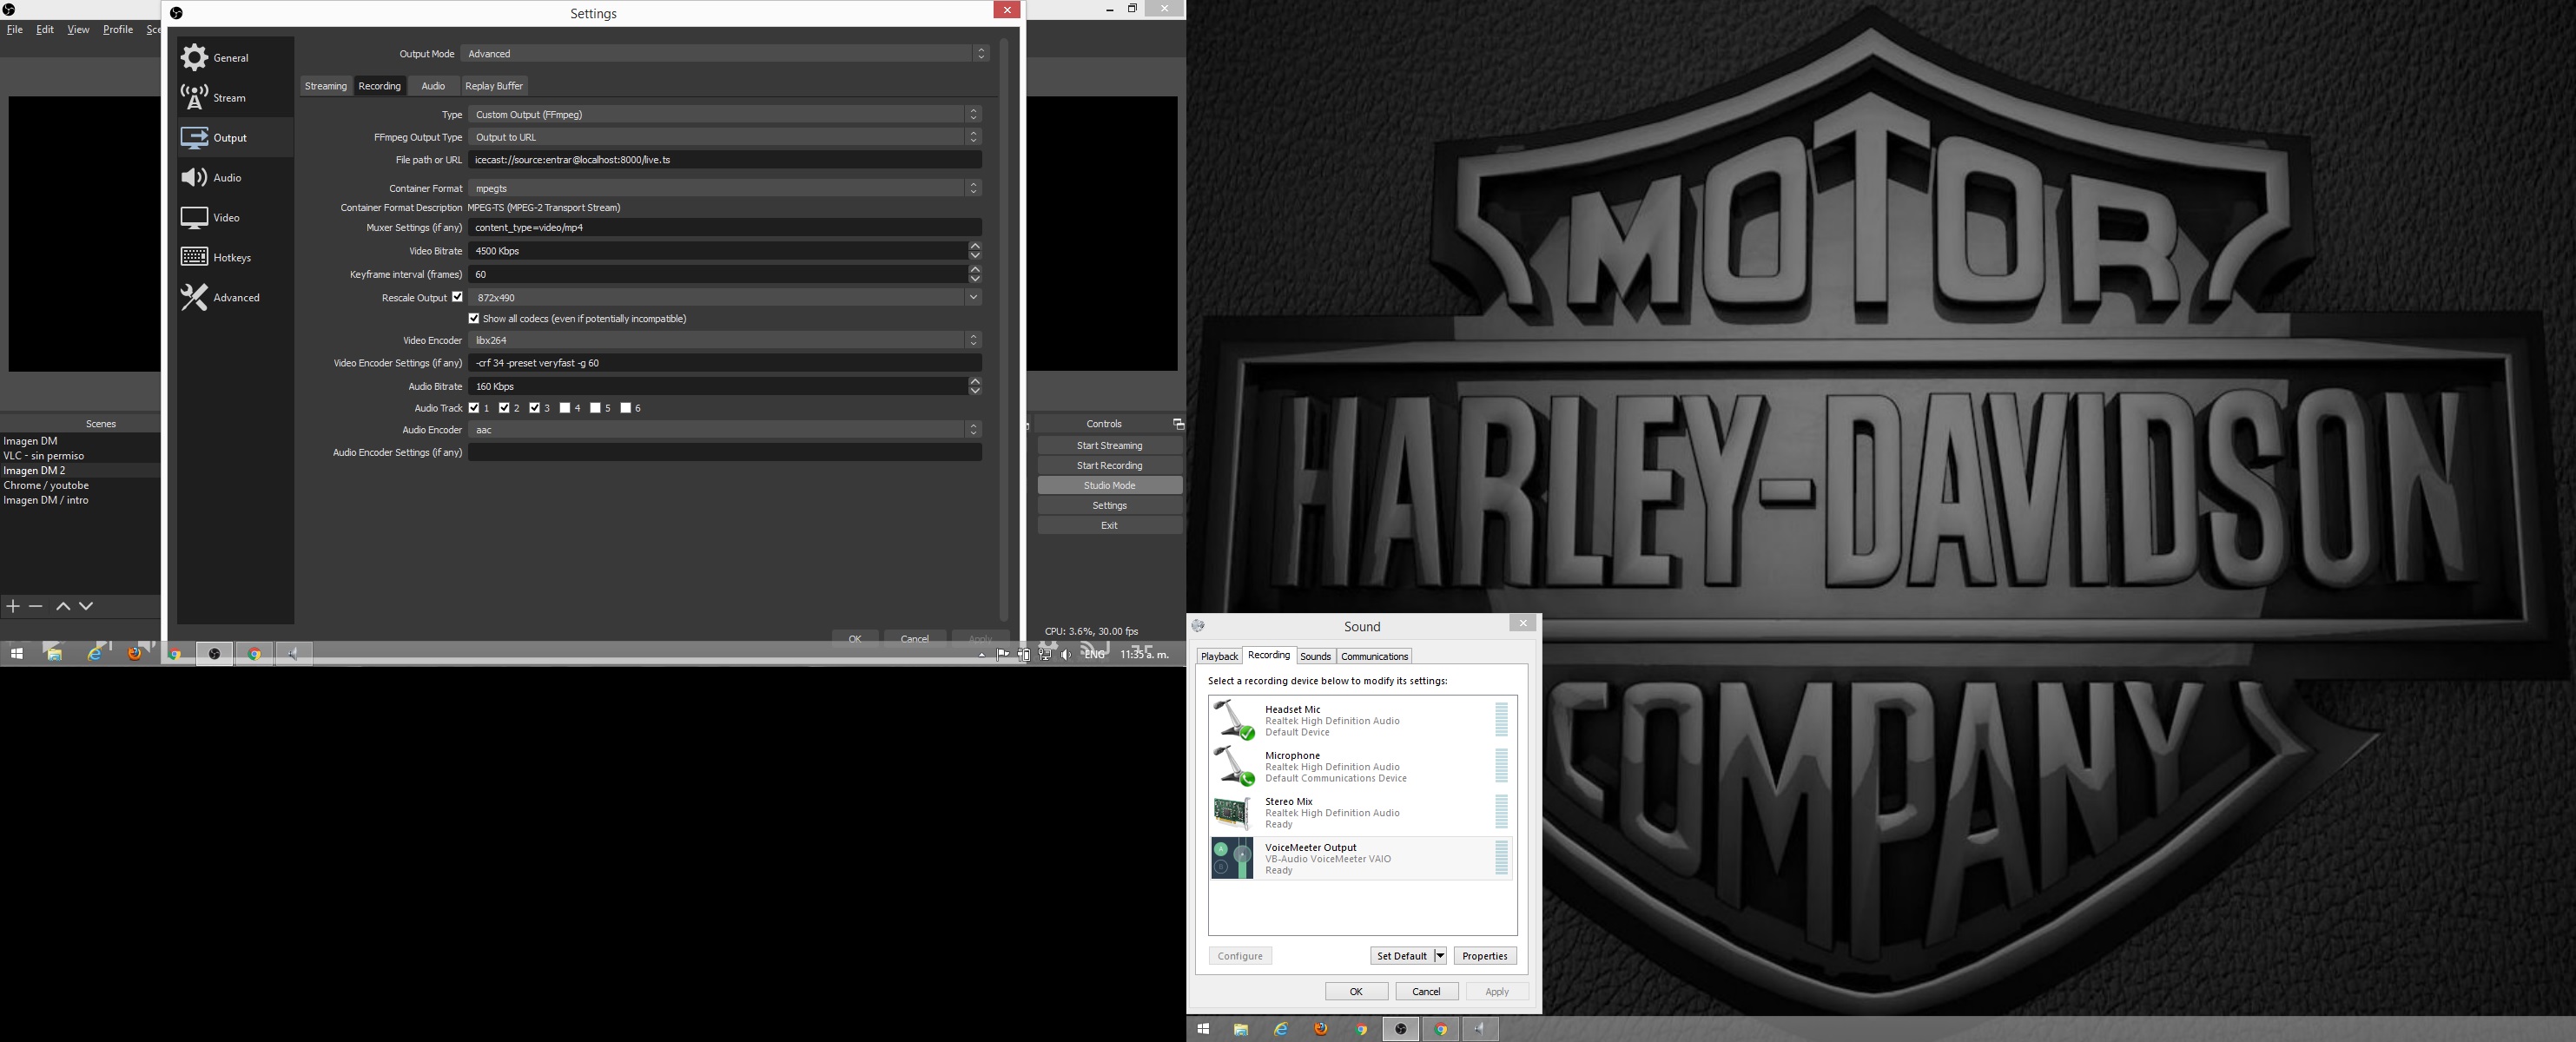Switch to the Replay Buffer tab
The height and width of the screenshot is (1042, 2576).
494,86
